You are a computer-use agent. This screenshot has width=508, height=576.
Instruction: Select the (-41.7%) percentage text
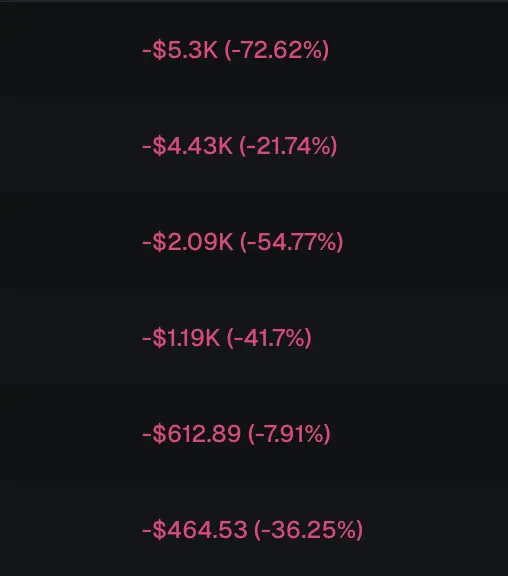pyautogui.click(x=269, y=338)
